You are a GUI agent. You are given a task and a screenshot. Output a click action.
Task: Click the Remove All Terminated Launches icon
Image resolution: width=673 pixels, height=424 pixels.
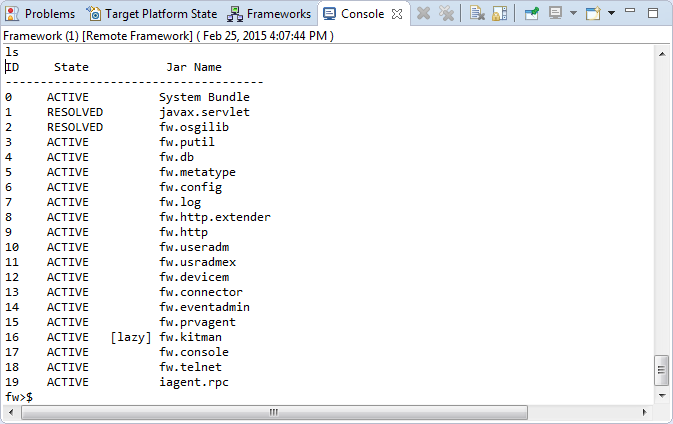click(446, 14)
